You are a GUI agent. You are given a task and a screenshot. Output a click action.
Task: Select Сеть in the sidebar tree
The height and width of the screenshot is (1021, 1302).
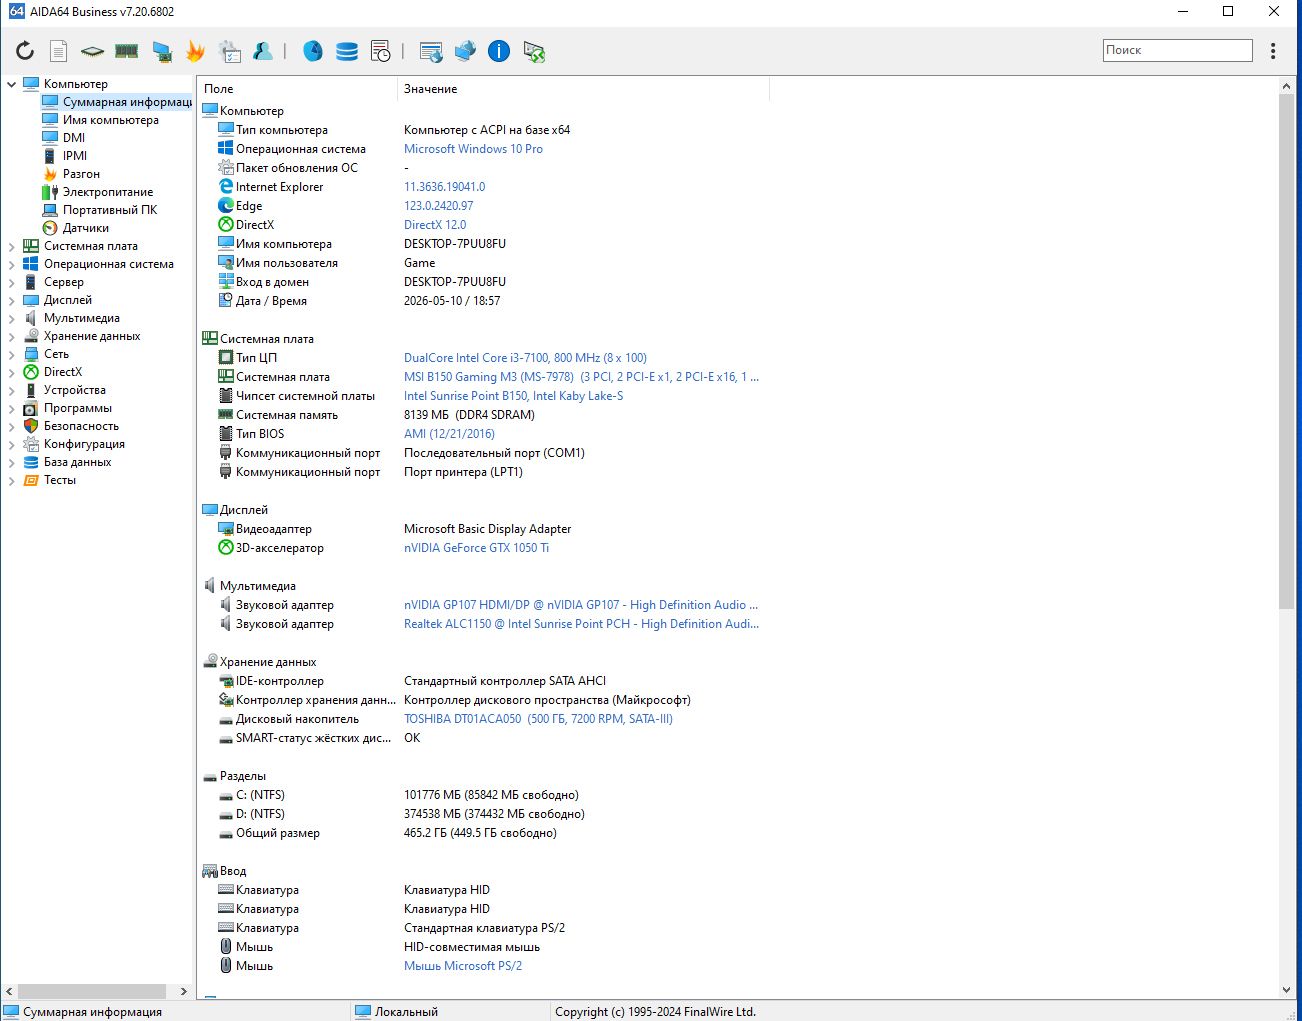pyautogui.click(x=56, y=354)
